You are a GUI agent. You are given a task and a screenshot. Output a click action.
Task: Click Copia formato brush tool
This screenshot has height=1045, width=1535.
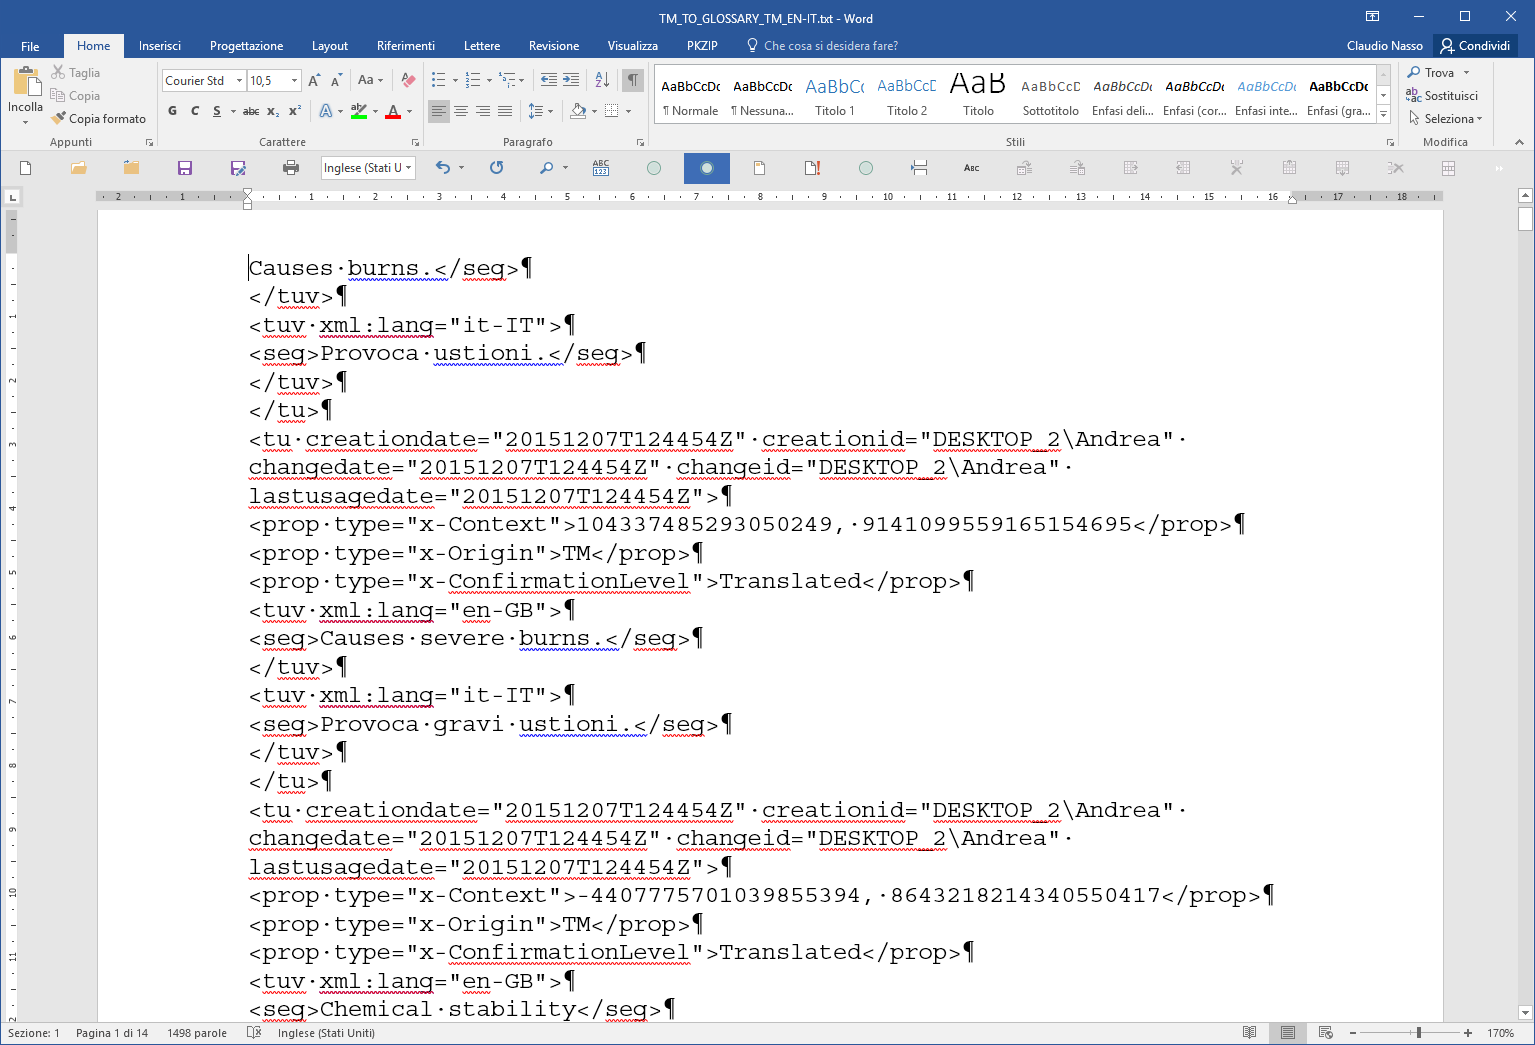click(x=98, y=119)
